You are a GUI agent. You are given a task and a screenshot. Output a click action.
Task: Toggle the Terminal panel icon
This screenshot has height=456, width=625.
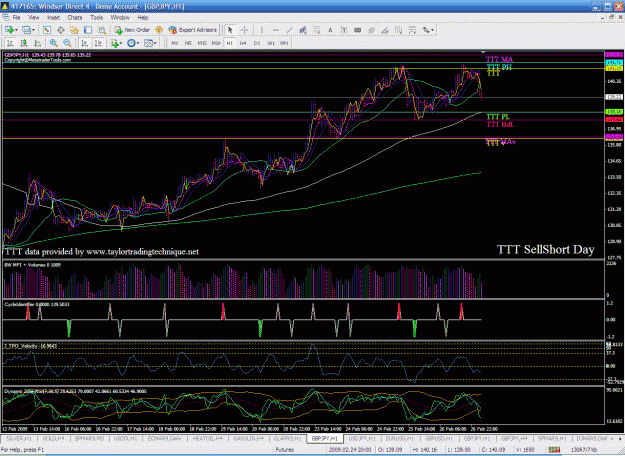(x=88, y=30)
